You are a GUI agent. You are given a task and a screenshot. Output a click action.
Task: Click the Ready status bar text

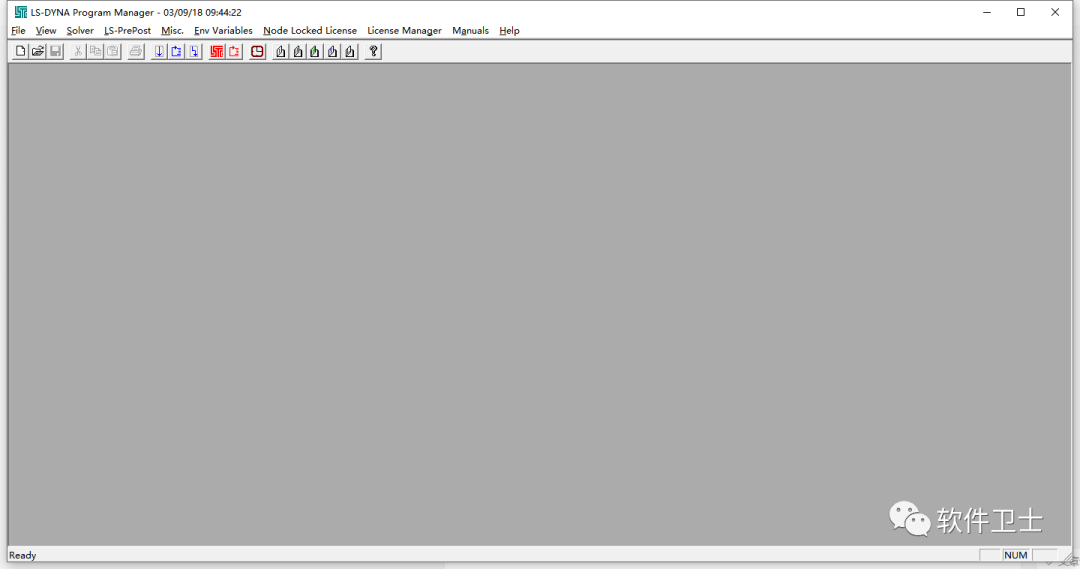pos(23,555)
